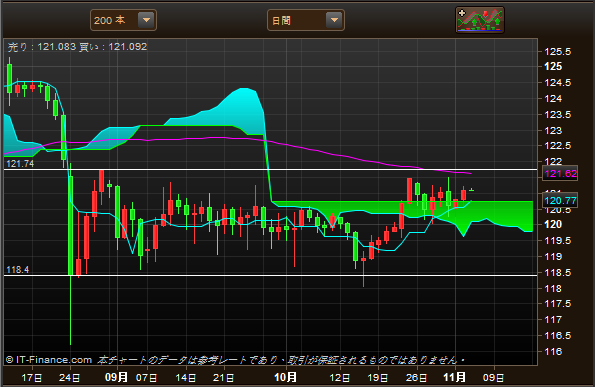Click the 09月 date axis label
Screen dimensions: 595x387
(116, 377)
